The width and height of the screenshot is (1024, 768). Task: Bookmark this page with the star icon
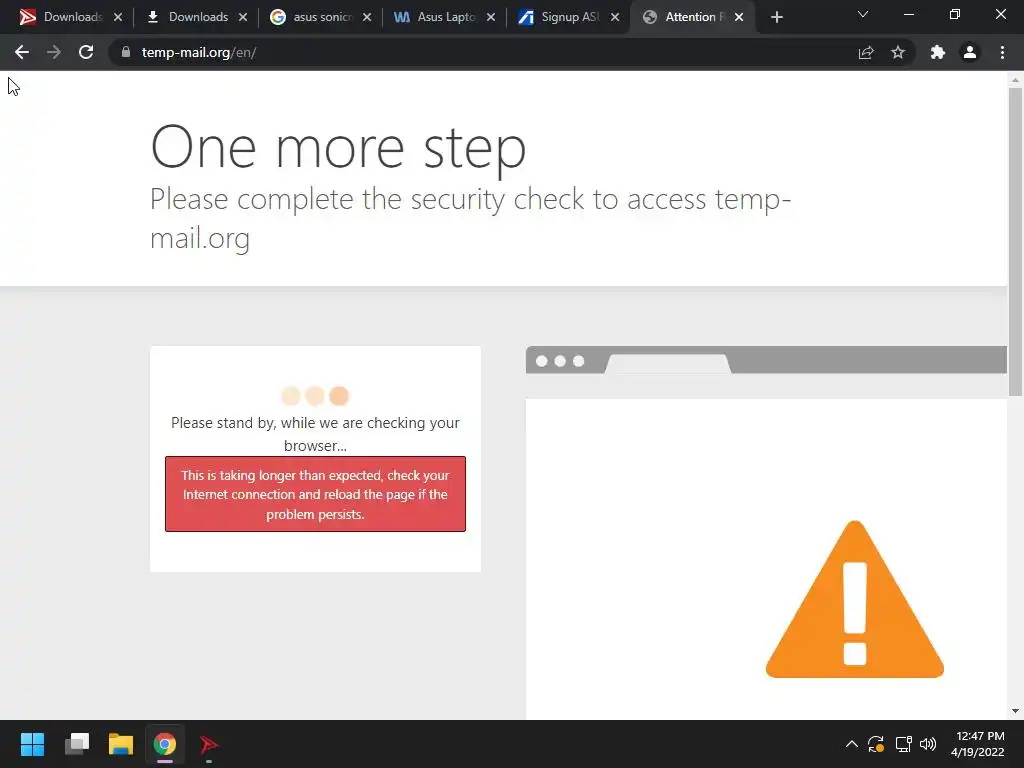click(898, 52)
